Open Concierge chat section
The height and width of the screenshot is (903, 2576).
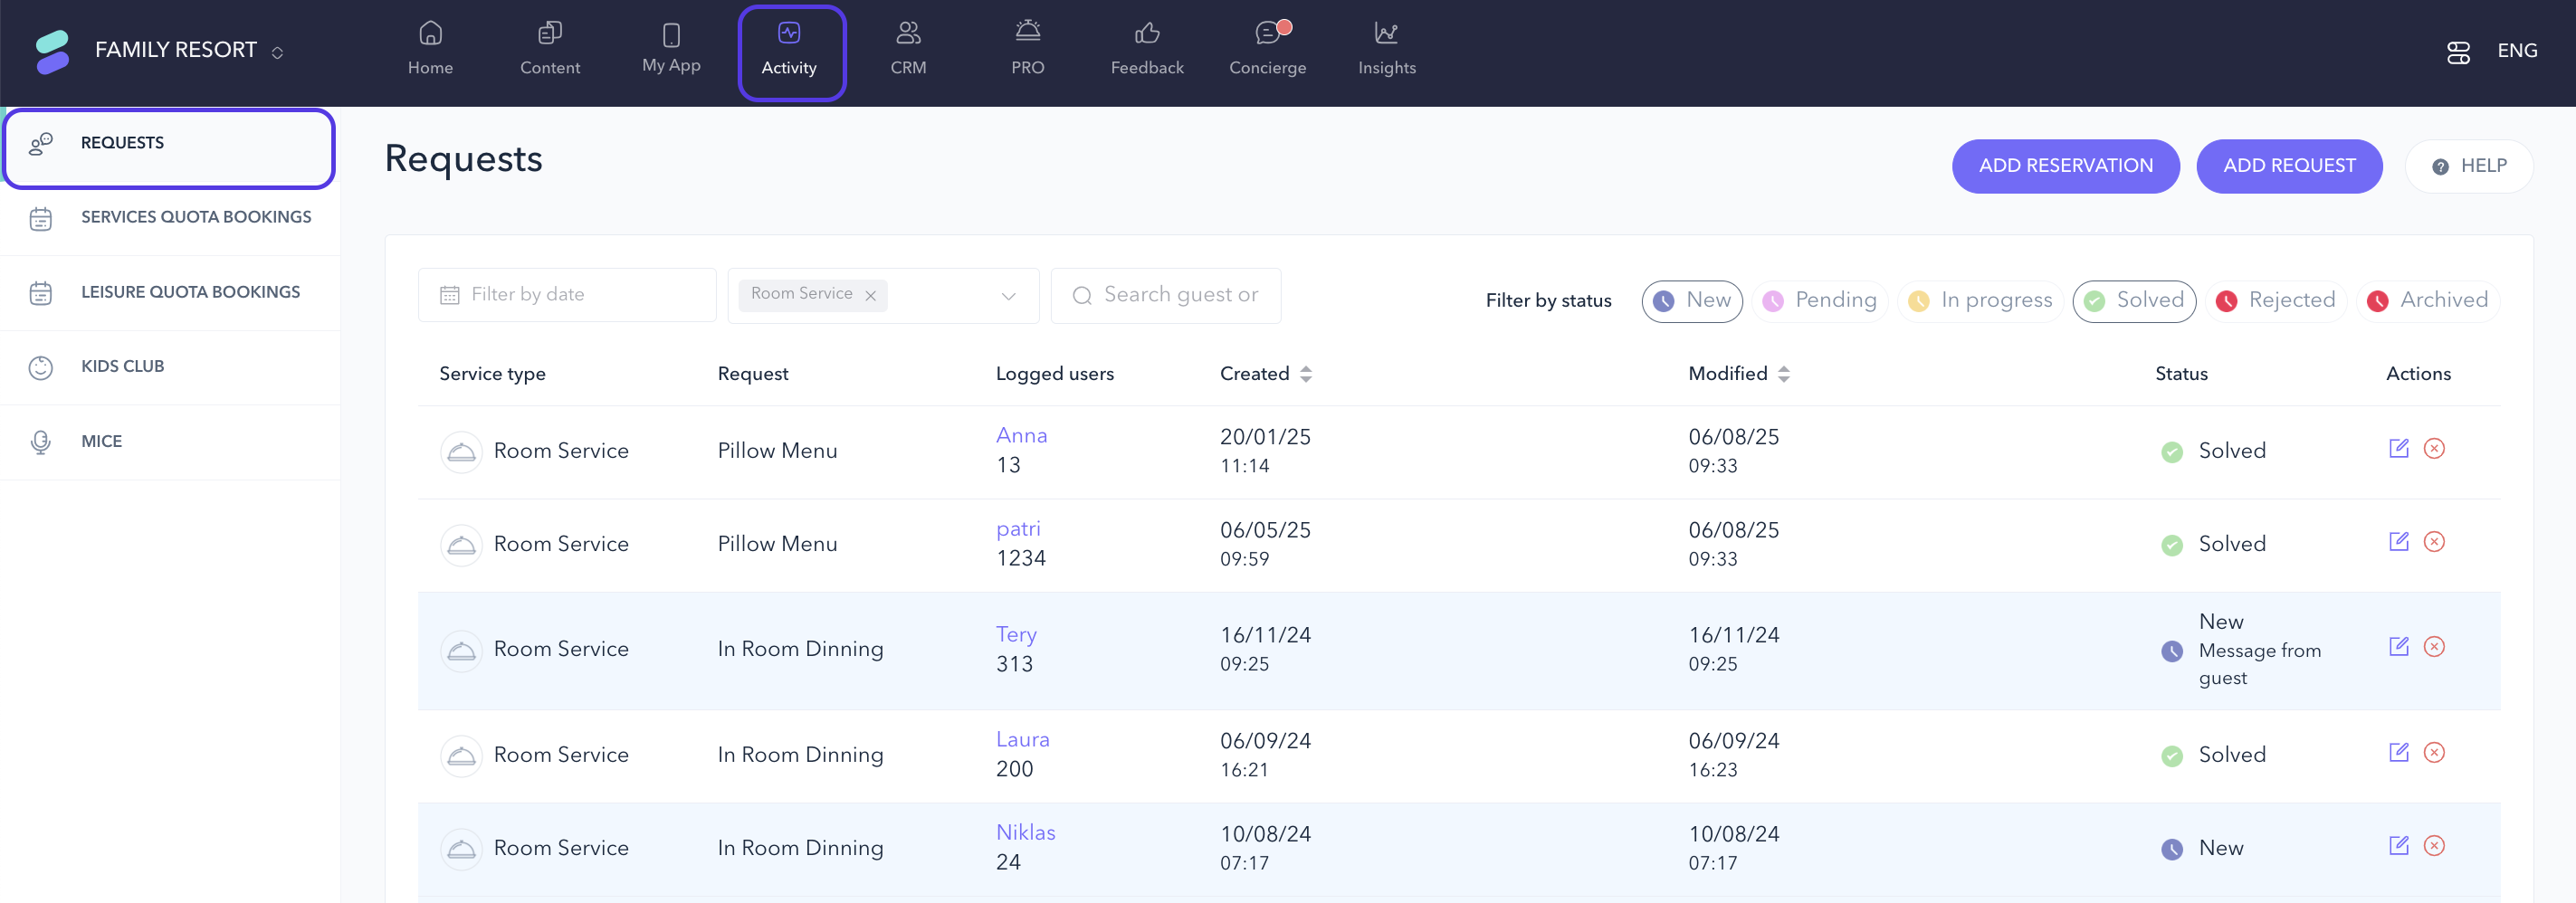point(1267,49)
